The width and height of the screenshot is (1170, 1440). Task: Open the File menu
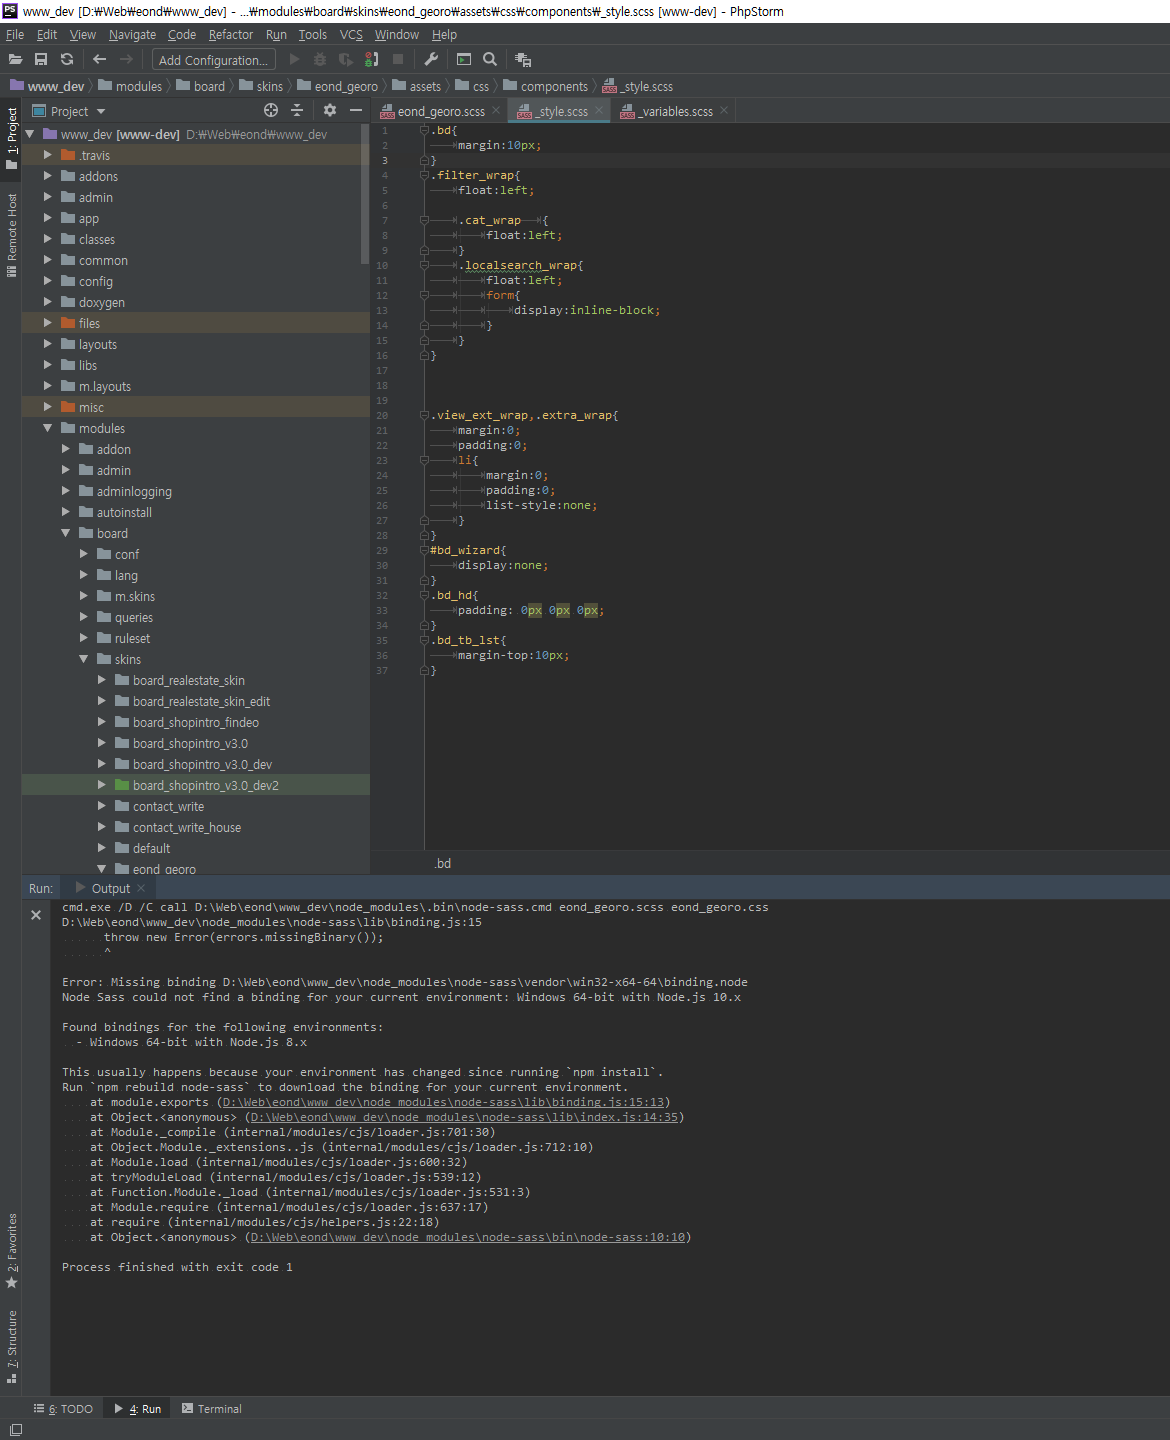15,34
